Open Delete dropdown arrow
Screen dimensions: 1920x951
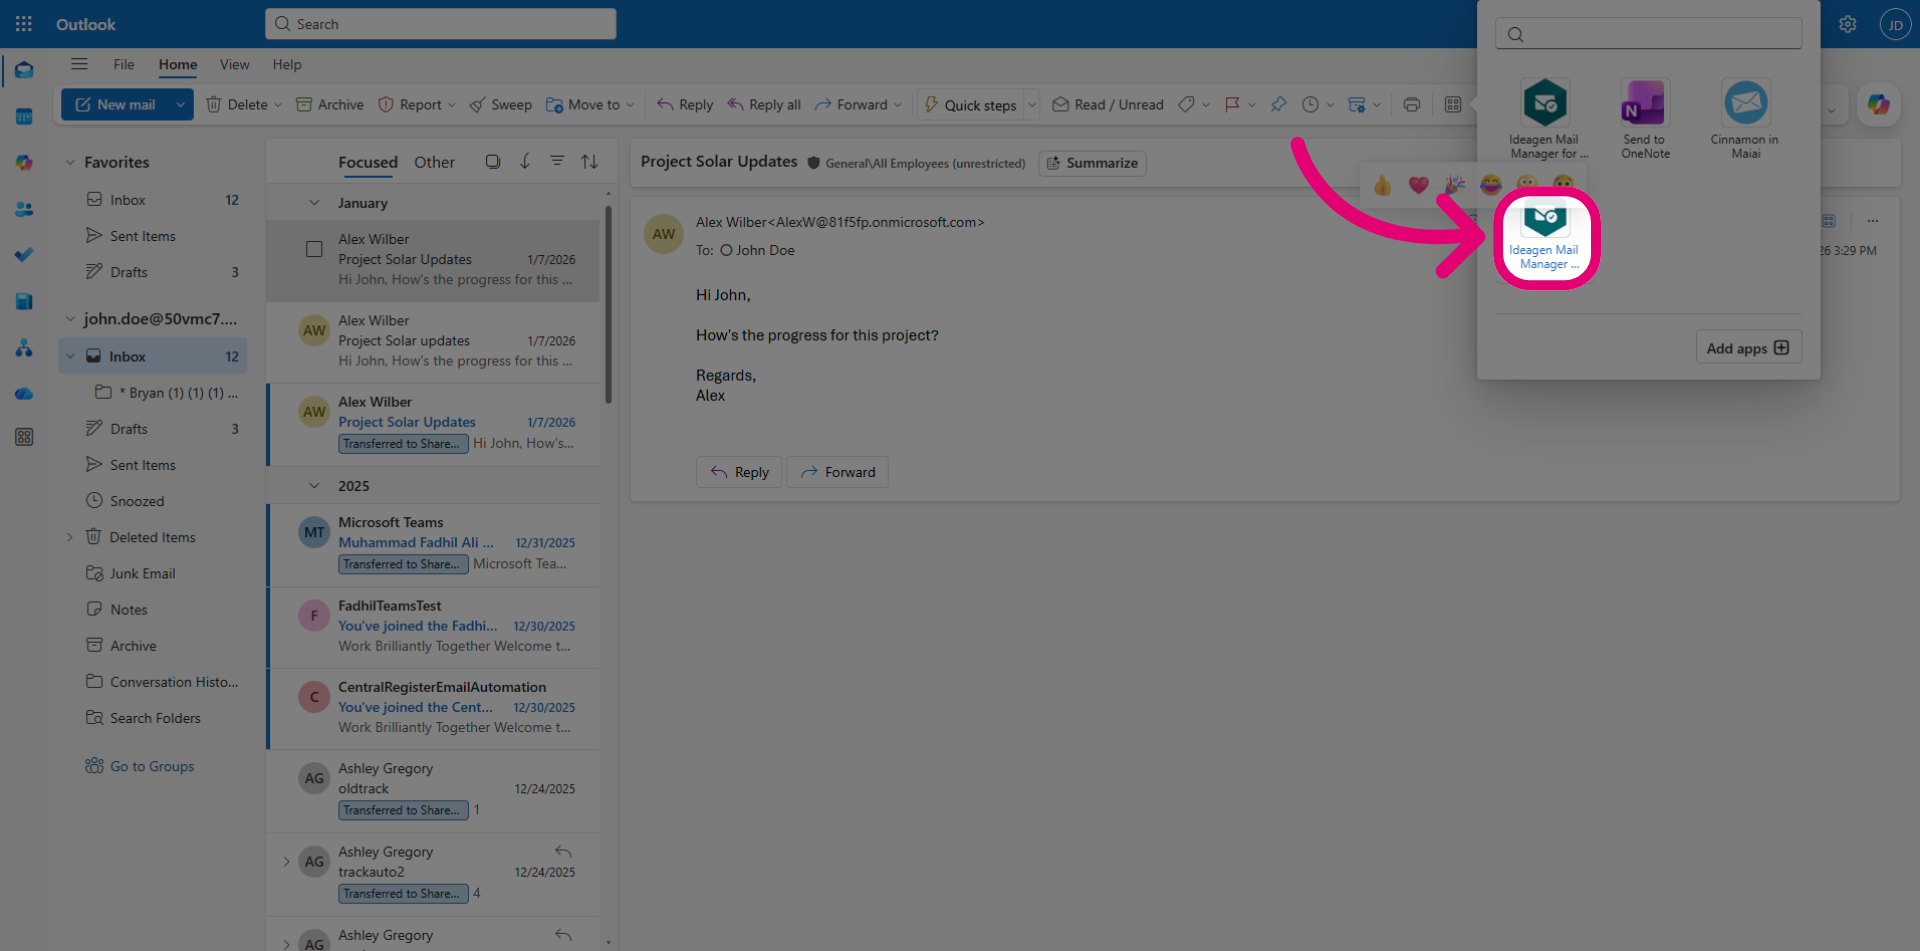(x=278, y=105)
